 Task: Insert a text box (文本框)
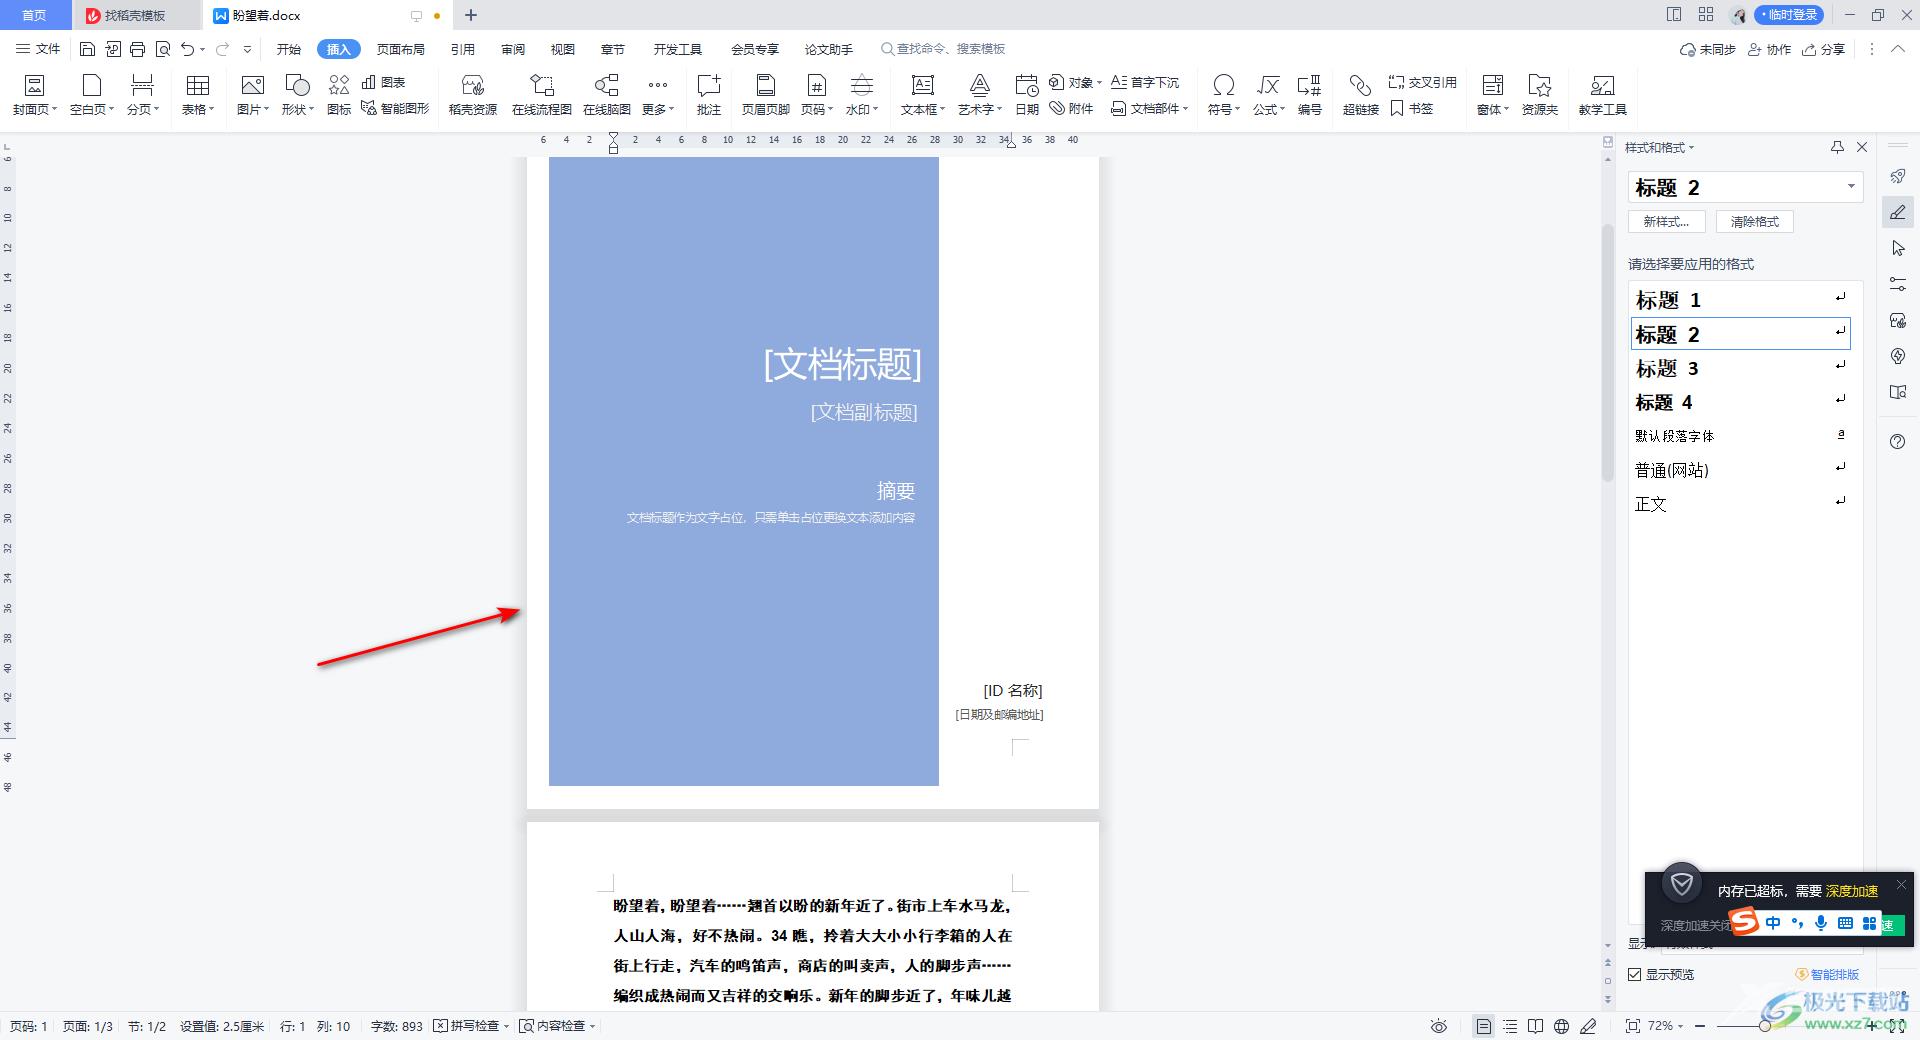coord(923,95)
